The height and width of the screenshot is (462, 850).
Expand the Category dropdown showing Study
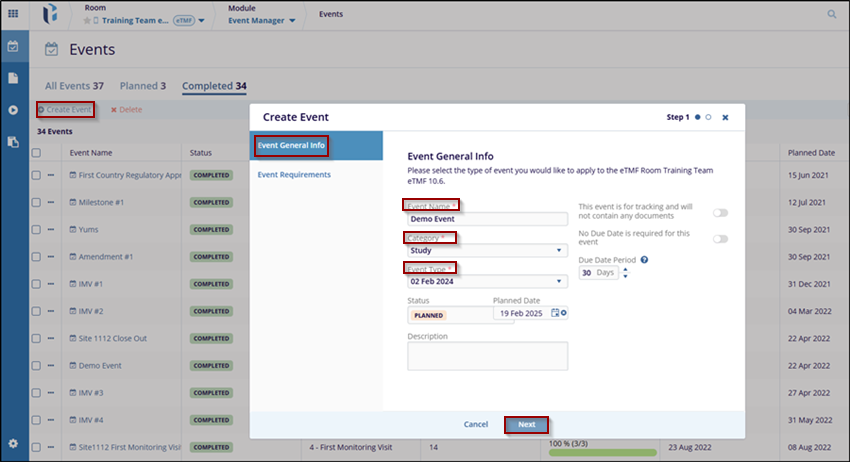(x=487, y=251)
